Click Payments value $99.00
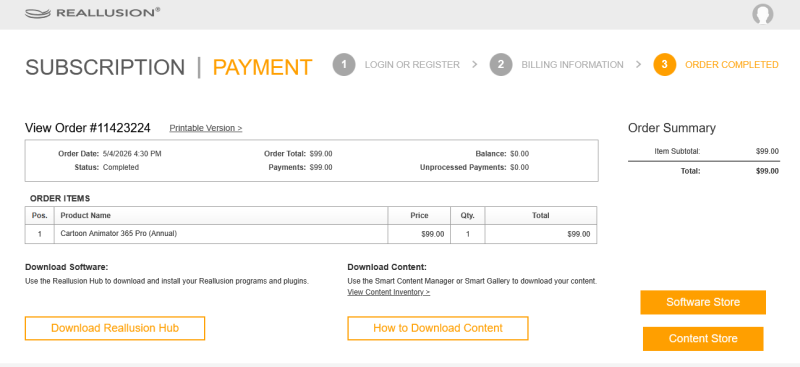The width and height of the screenshot is (800, 367). pyautogui.click(x=321, y=167)
